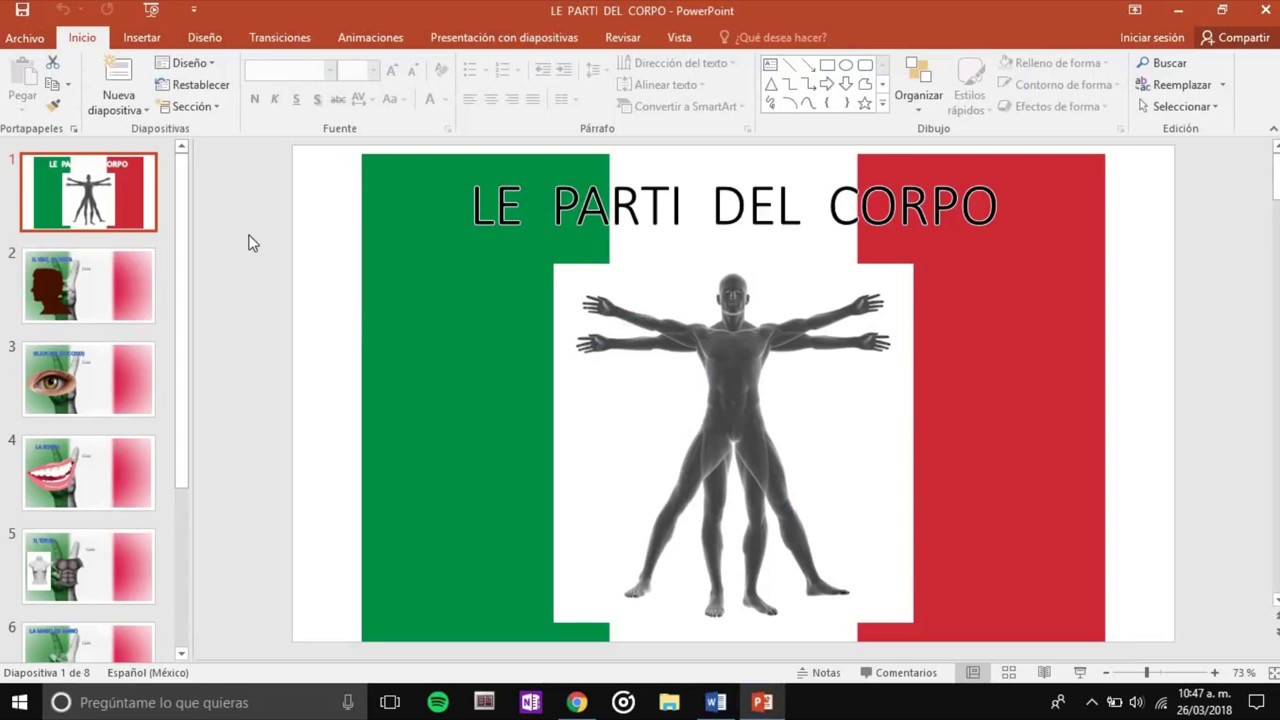The image size is (1280, 720).
Task: Click the zoom slider handle
Action: [x=1147, y=673]
